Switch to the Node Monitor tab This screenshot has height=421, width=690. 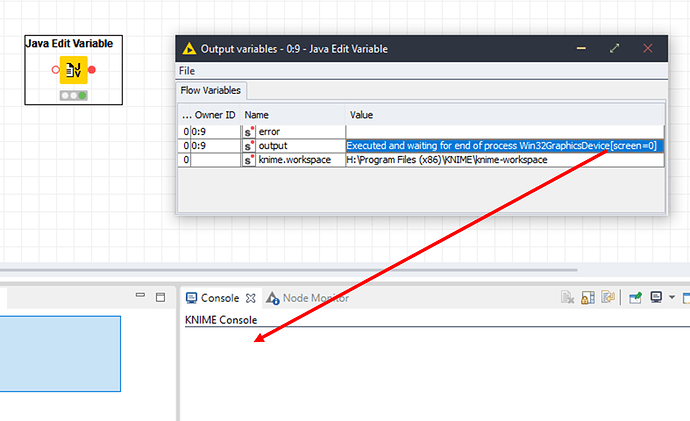tap(308, 298)
